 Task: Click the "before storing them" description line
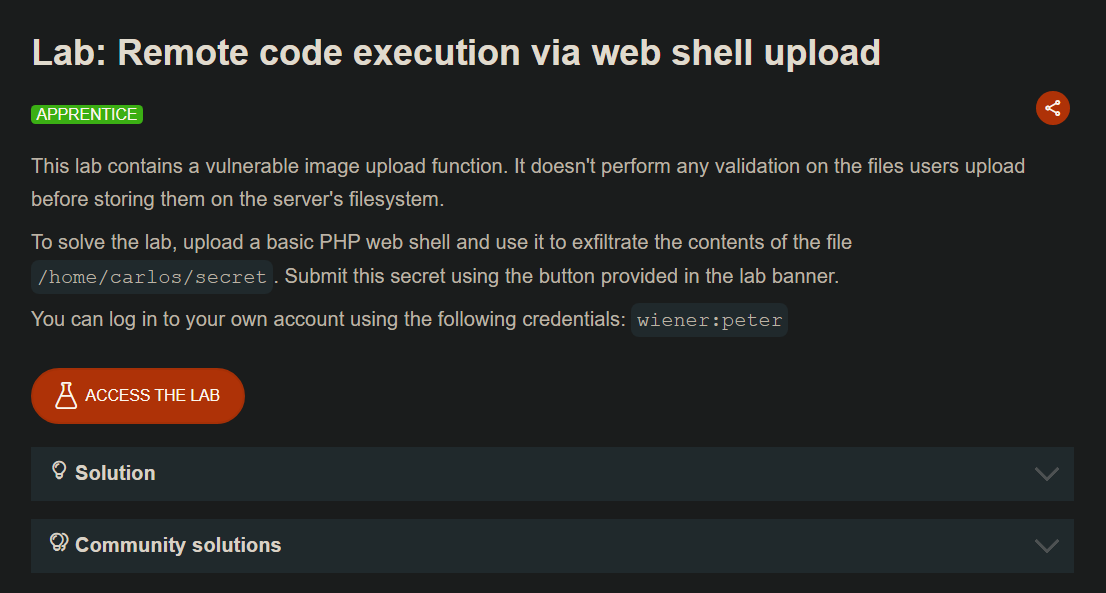237,199
